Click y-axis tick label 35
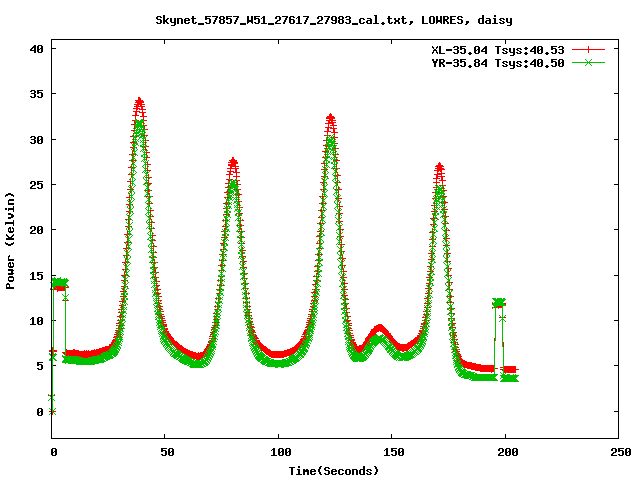 pyautogui.click(x=36, y=94)
